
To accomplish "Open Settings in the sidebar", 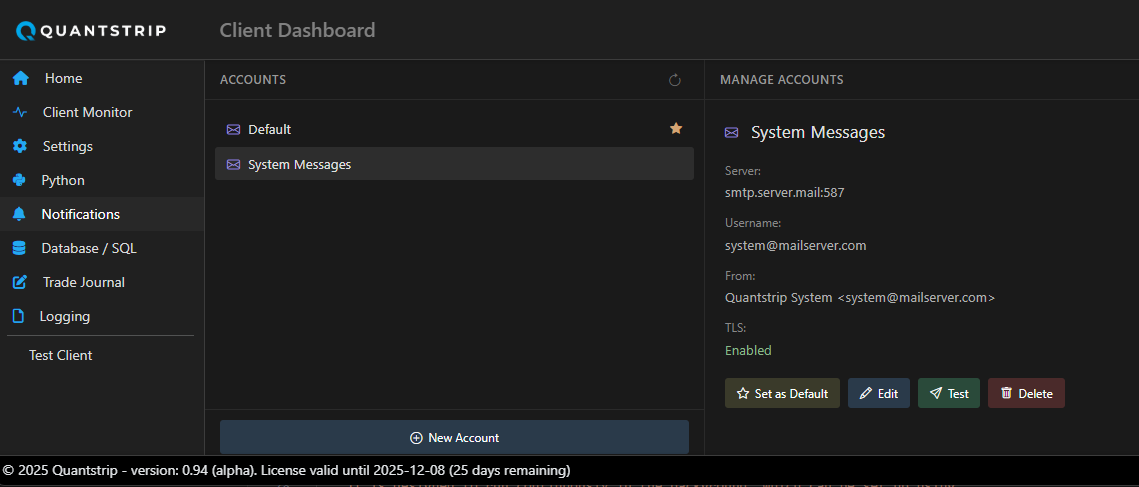I will pos(102,146).
